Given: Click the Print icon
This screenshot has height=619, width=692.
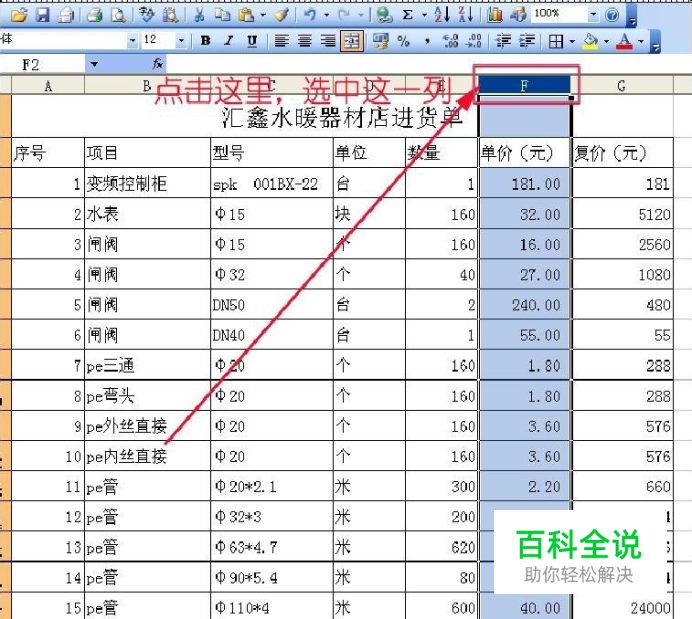Looking at the screenshot, I should [x=94, y=15].
